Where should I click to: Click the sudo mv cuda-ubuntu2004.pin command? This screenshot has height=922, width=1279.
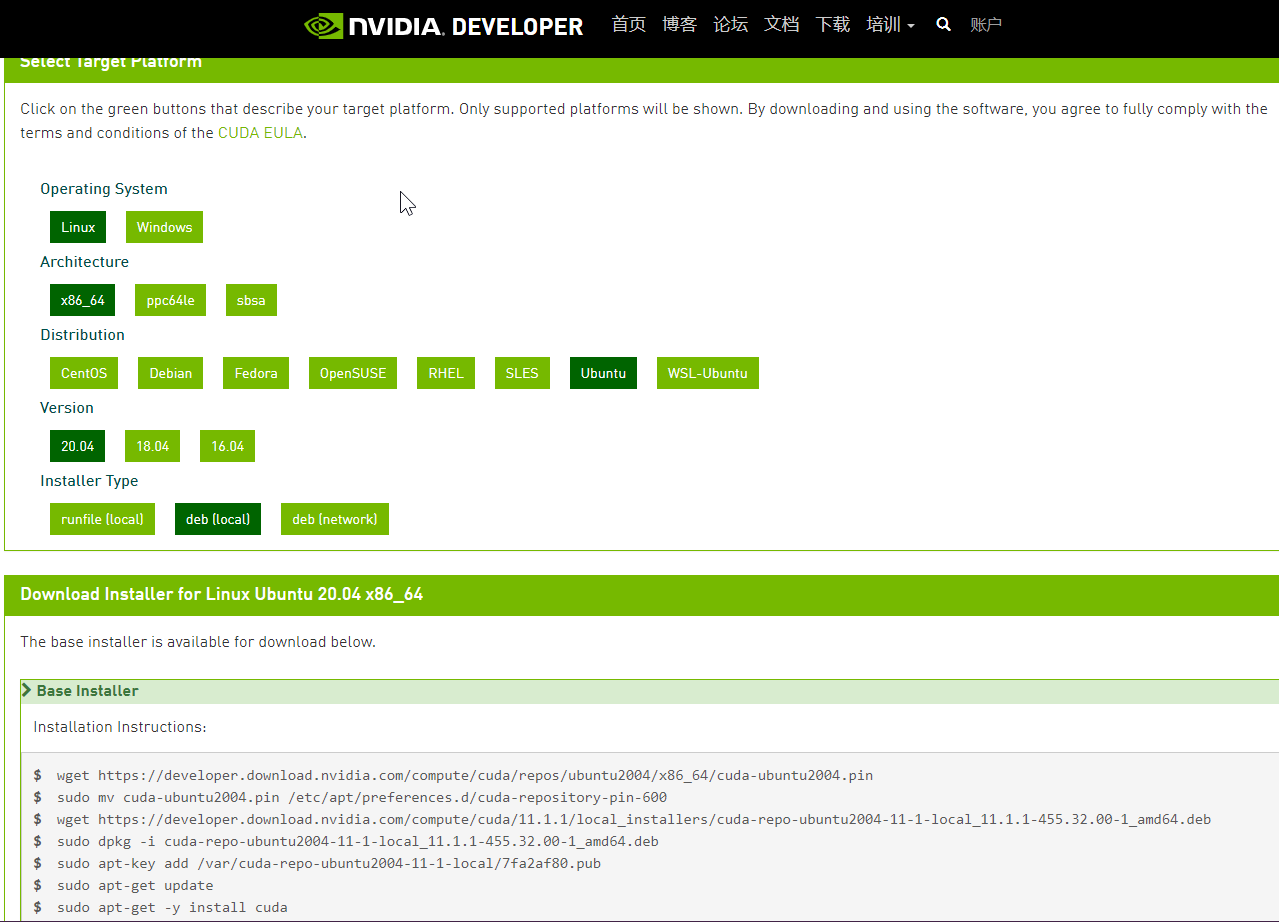[x=362, y=797]
